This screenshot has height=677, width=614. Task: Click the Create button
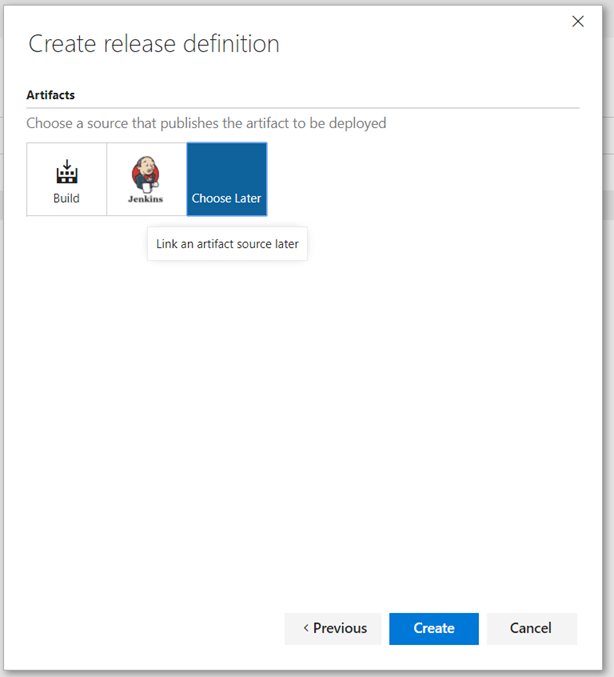[434, 629]
